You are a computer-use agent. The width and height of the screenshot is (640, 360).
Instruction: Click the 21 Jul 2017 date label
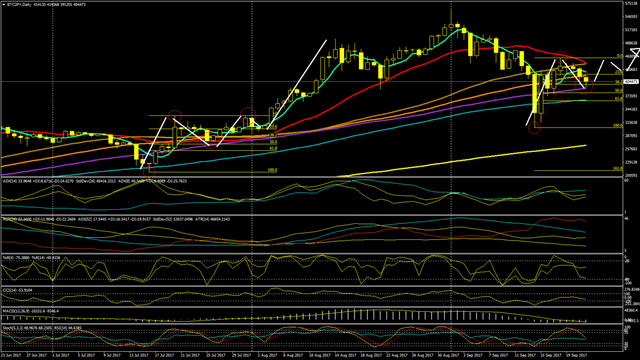(190, 356)
